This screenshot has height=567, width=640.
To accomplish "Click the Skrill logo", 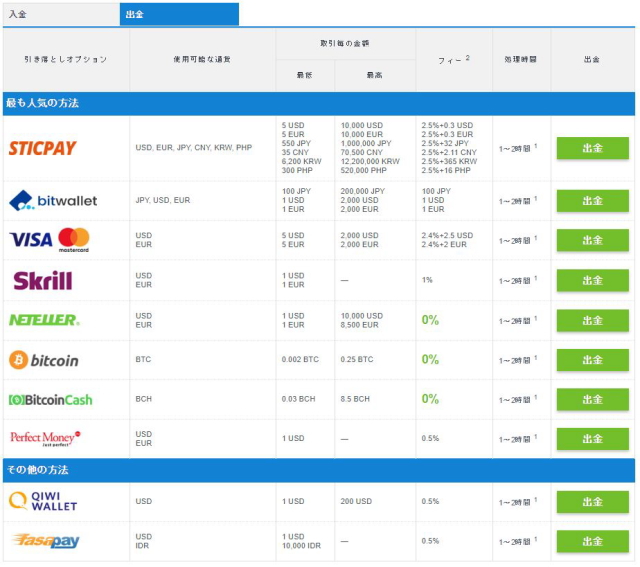I will [x=42, y=280].
